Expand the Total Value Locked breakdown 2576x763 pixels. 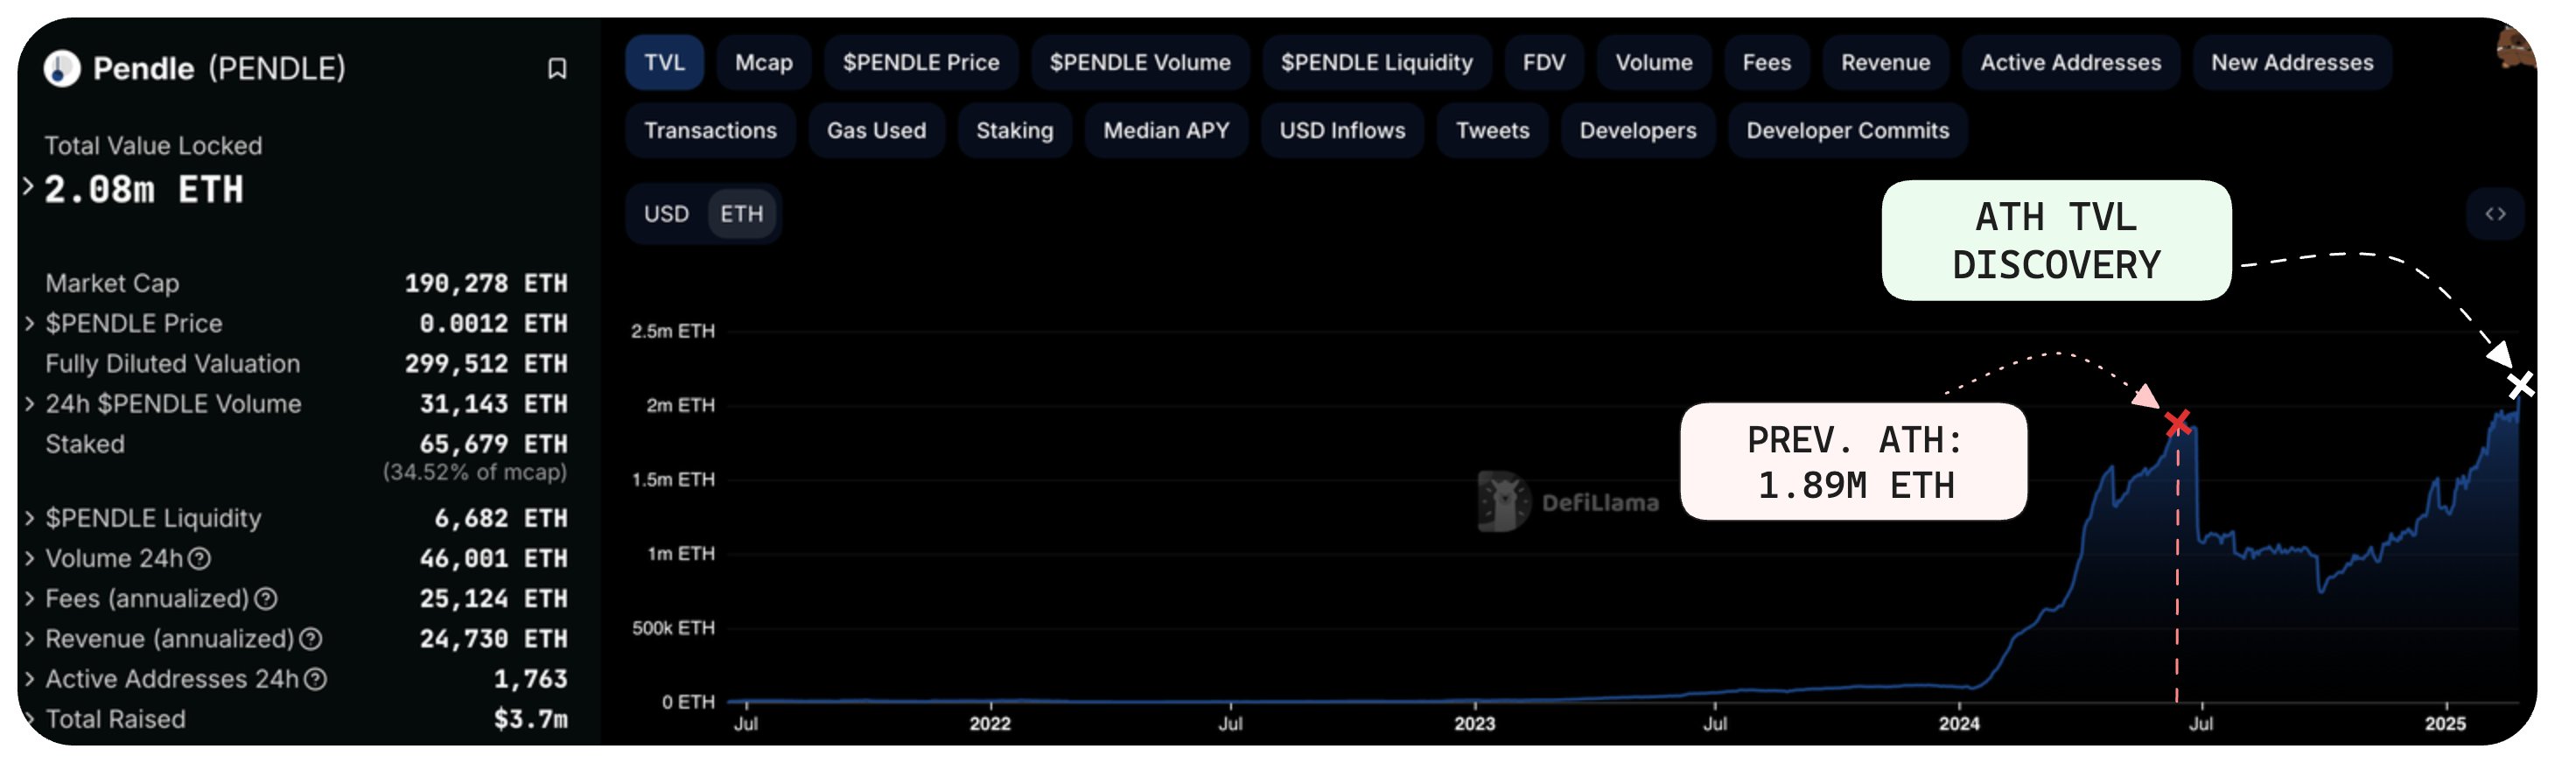28,186
